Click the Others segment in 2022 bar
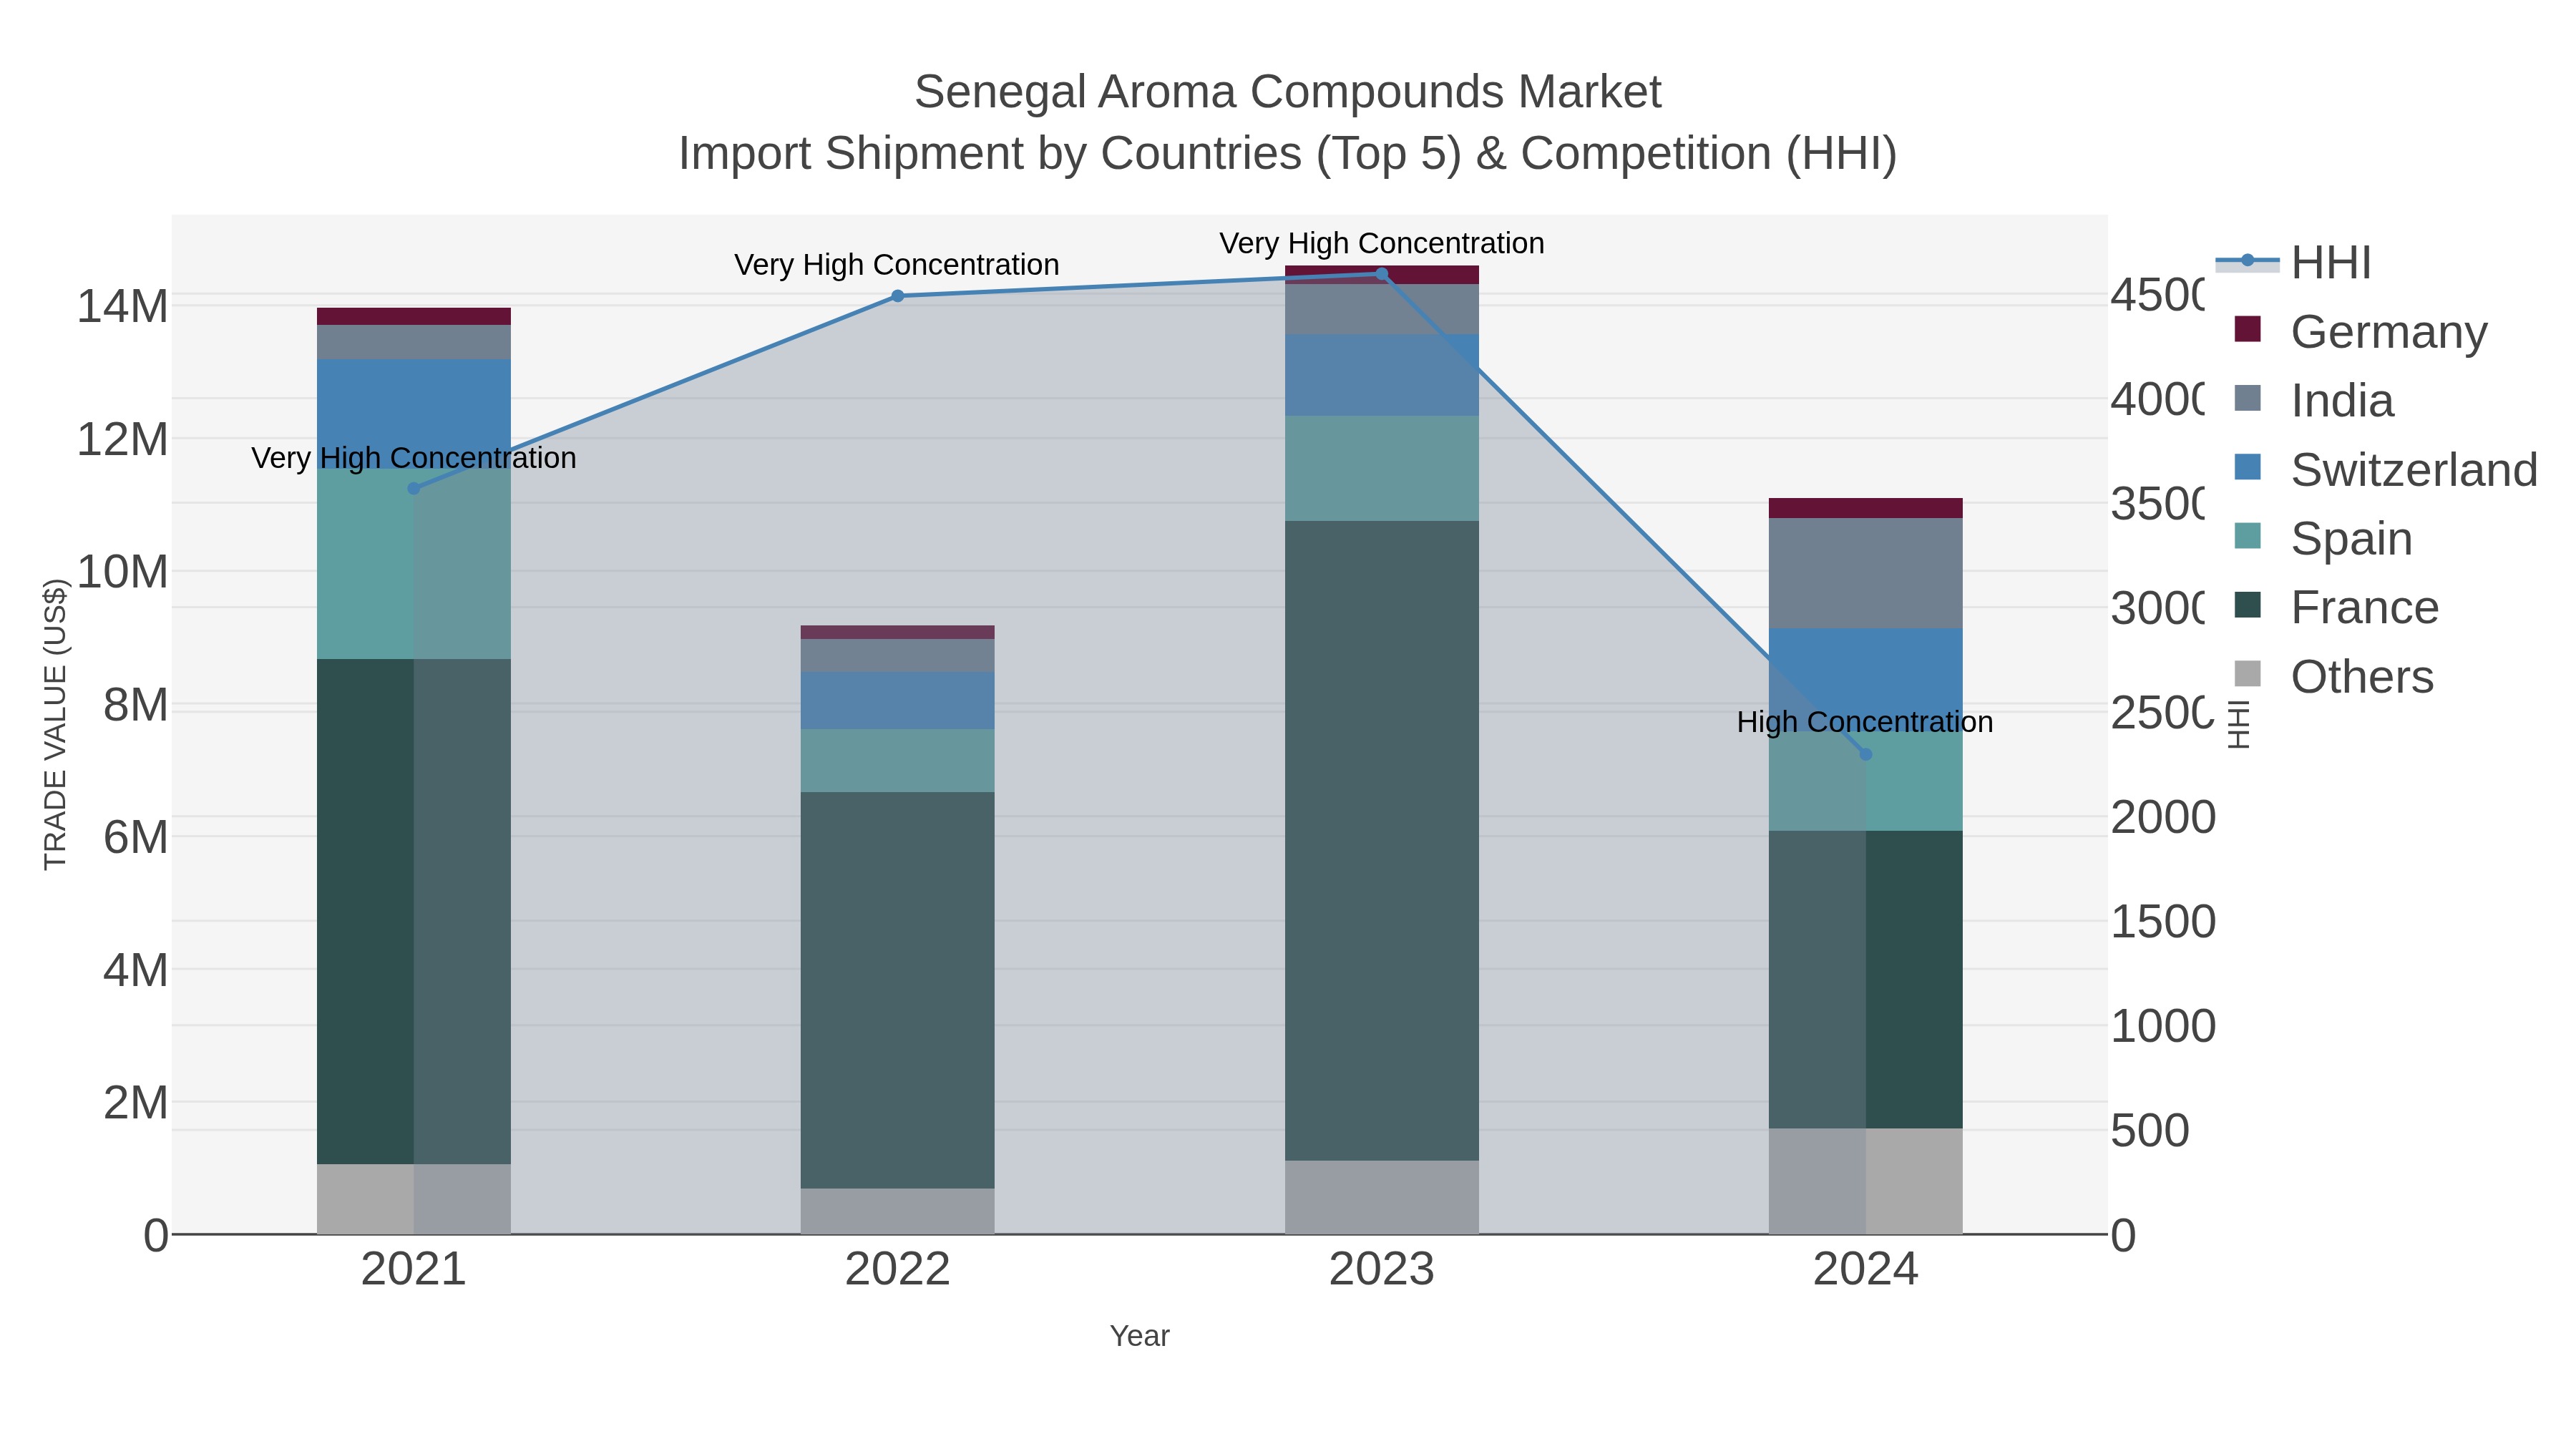Screen dimensions: 2576x1449 898,1211
